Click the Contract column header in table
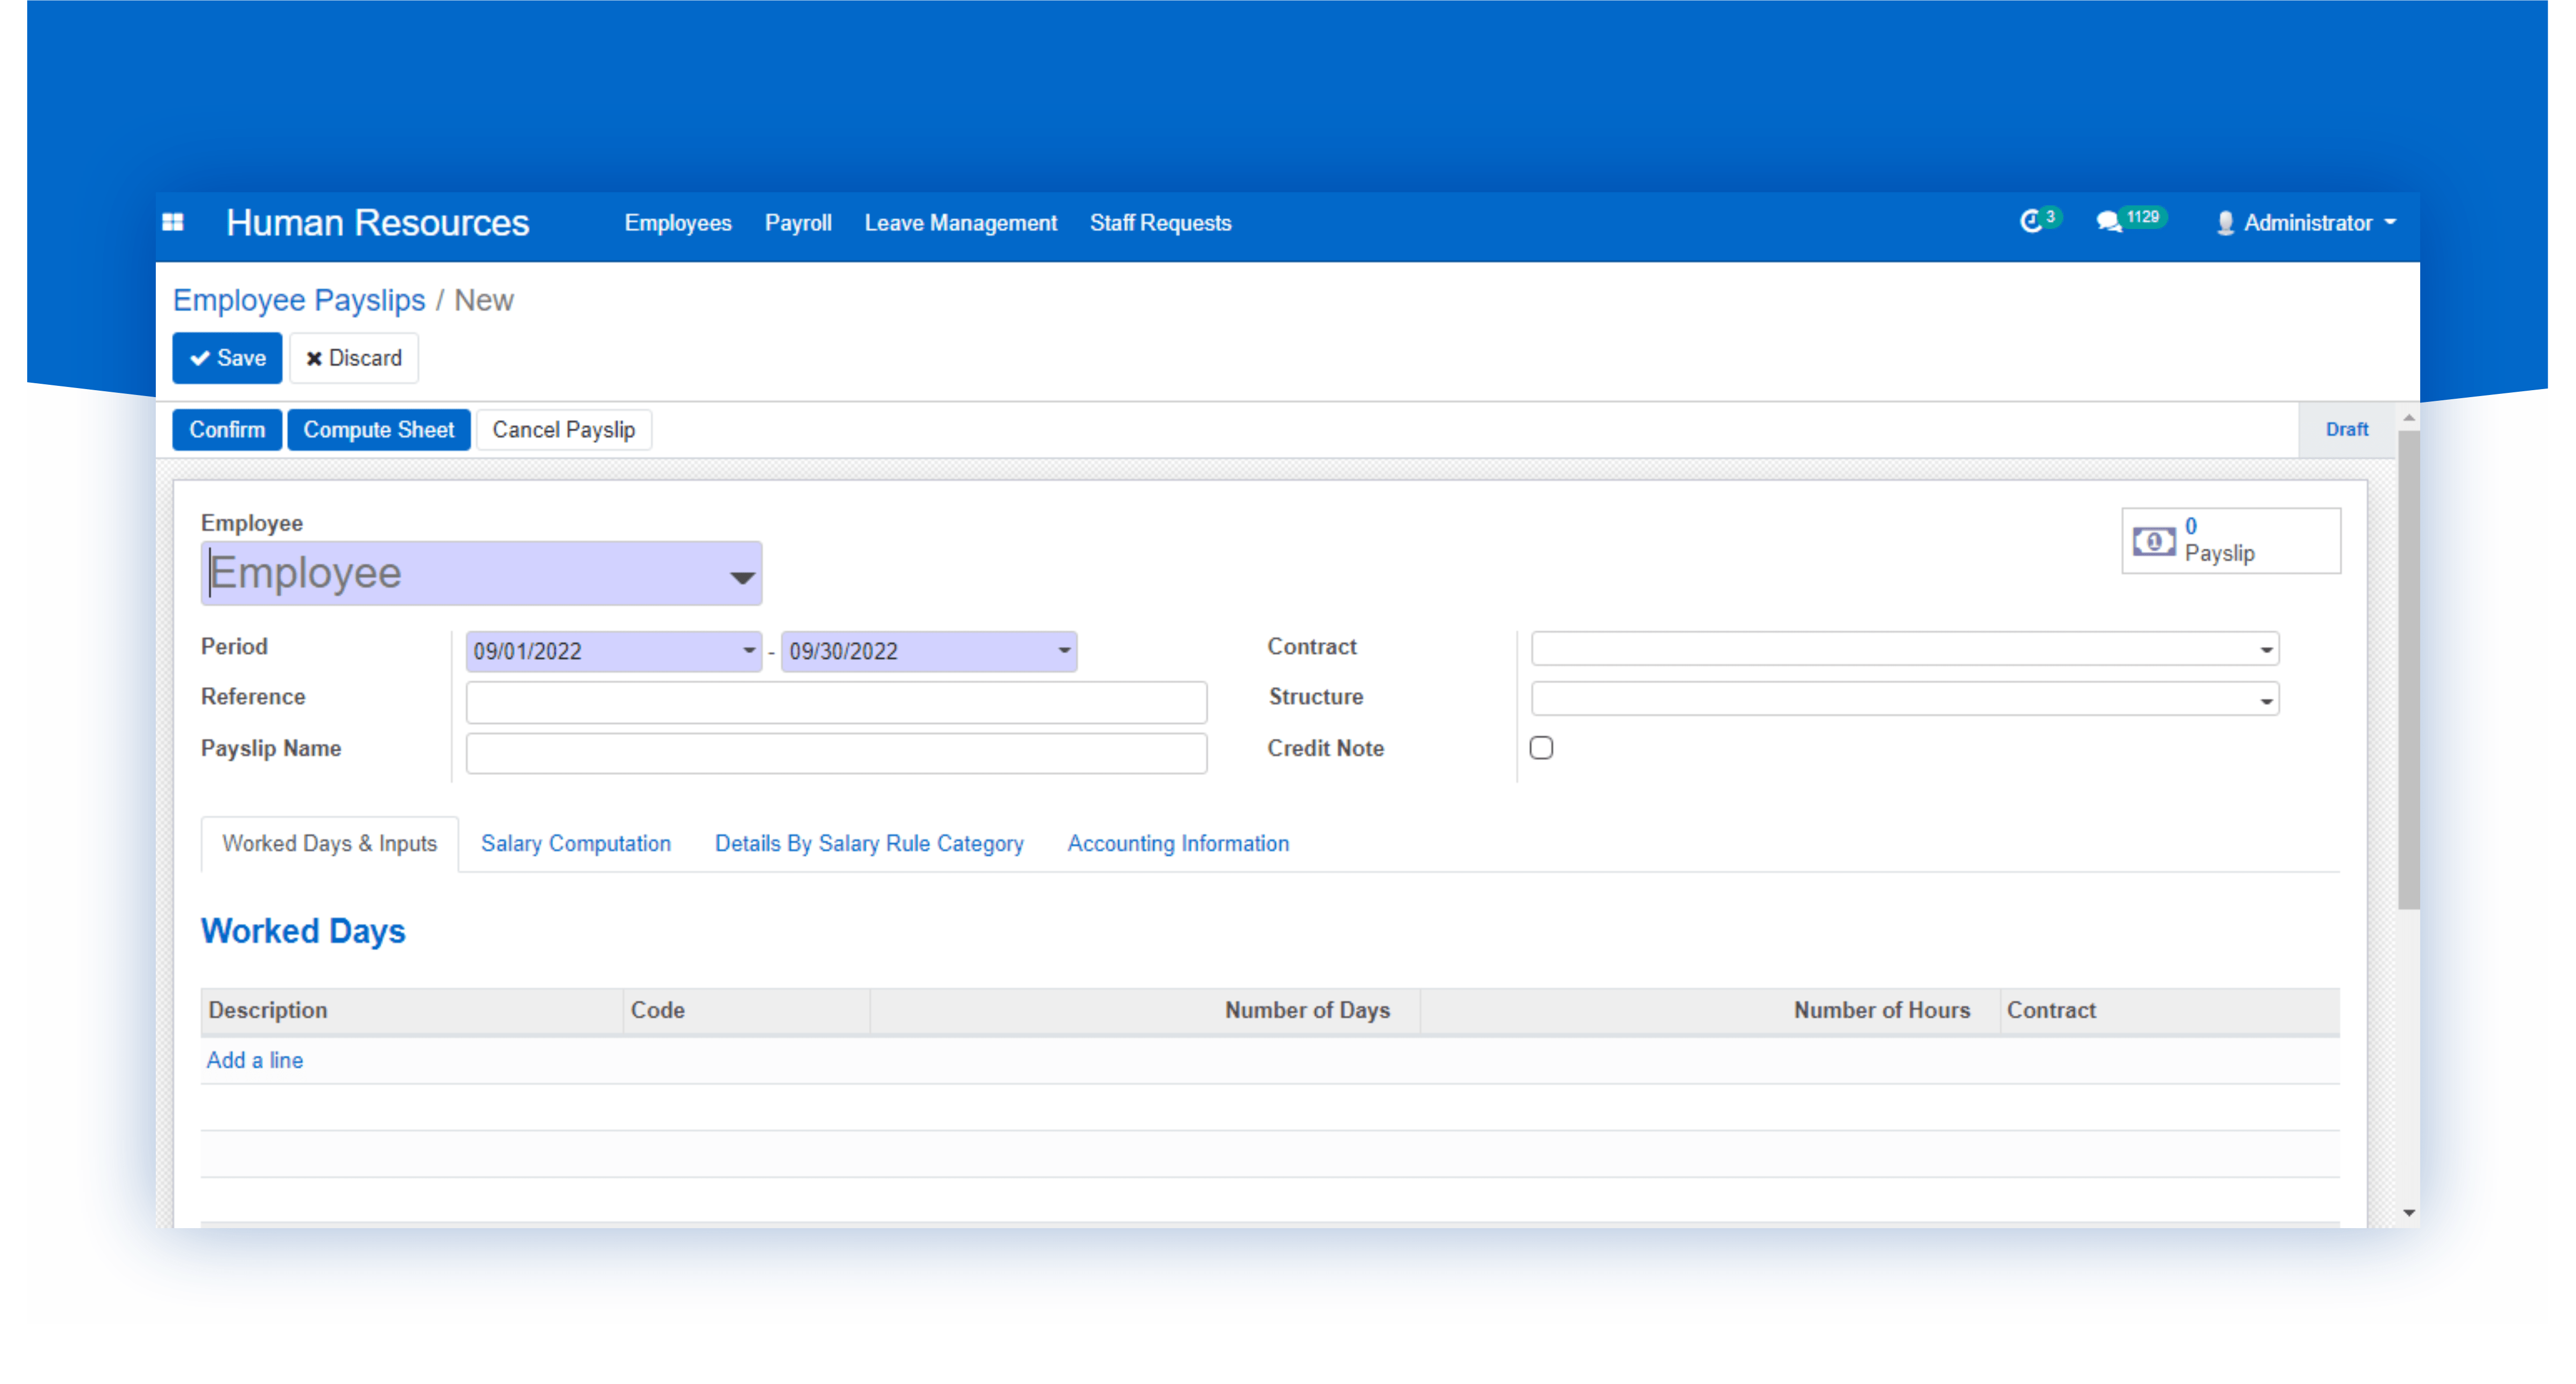The height and width of the screenshot is (1384, 2576). (2170, 1010)
